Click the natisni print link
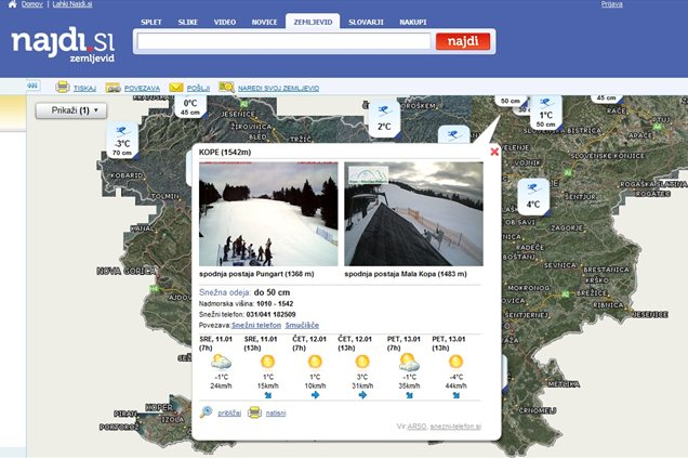This screenshot has height=458, width=688. point(276,413)
